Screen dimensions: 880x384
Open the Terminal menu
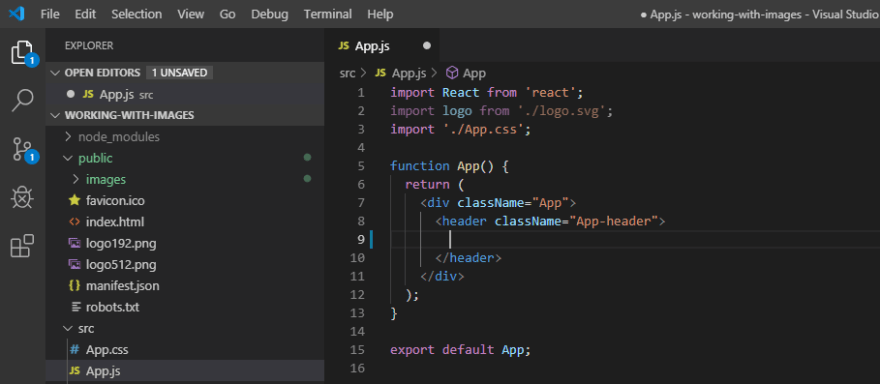coord(328,14)
